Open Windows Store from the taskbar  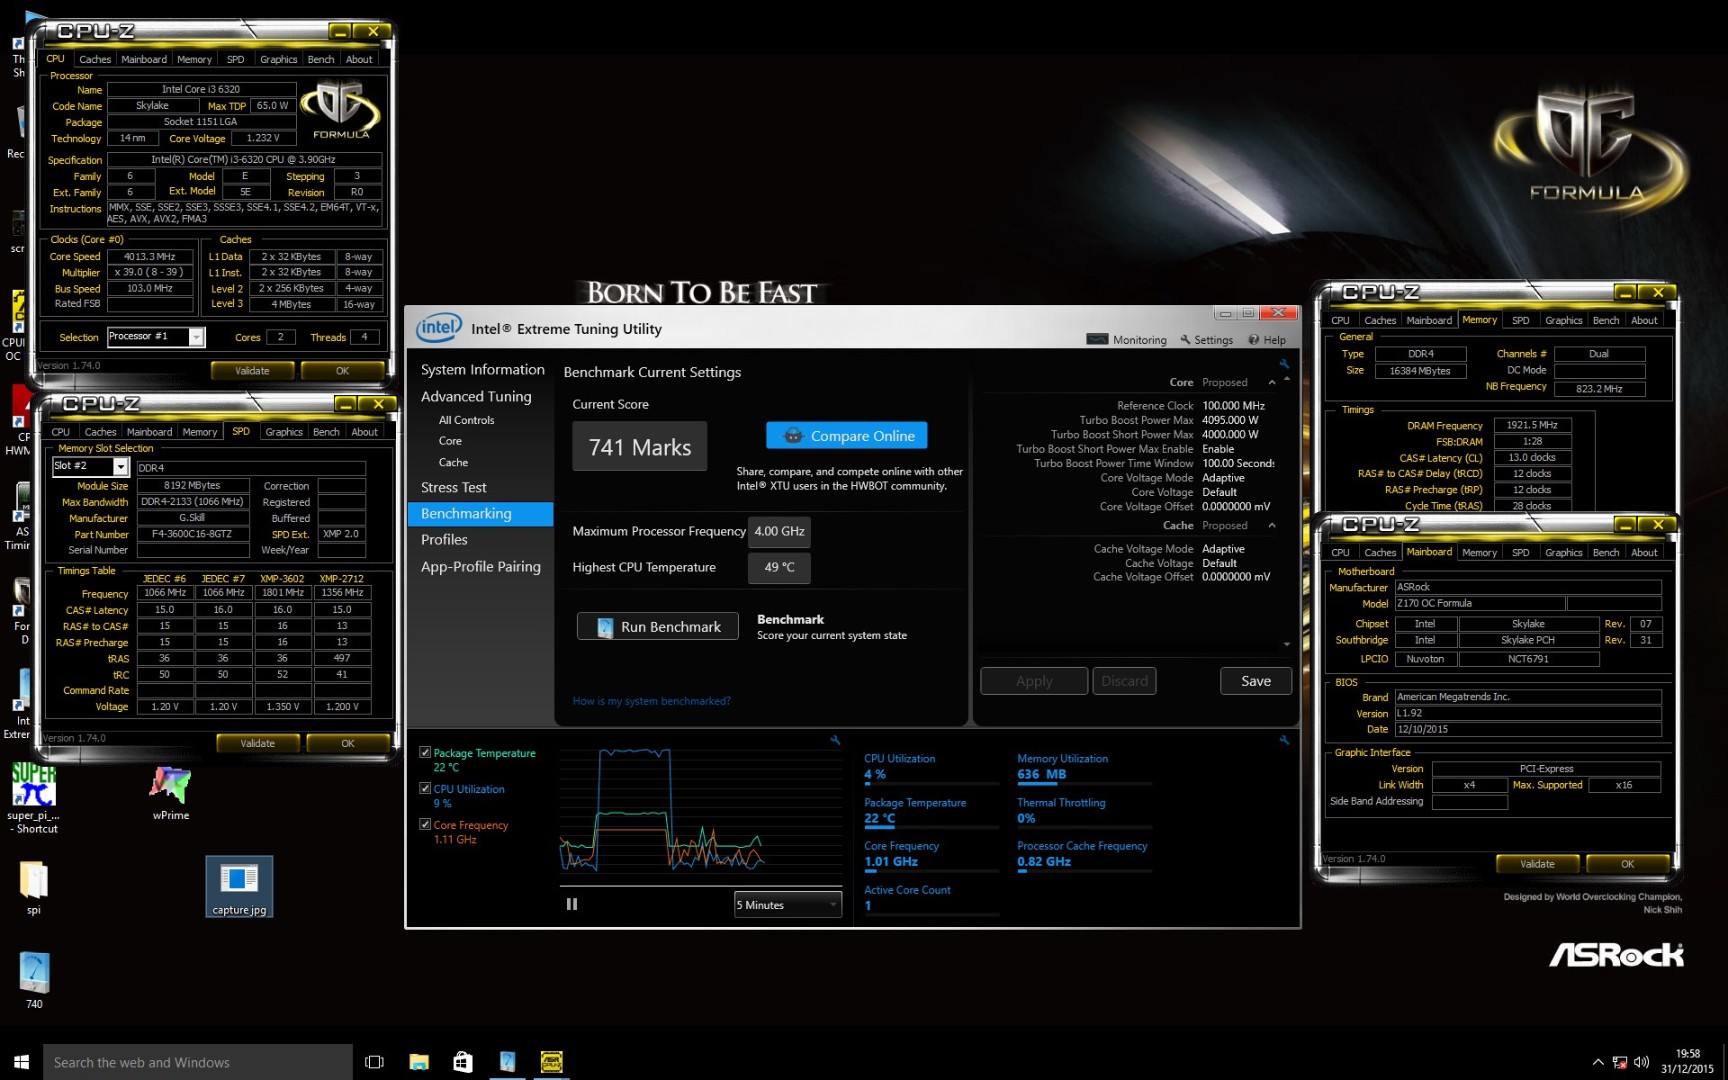click(x=463, y=1062)
